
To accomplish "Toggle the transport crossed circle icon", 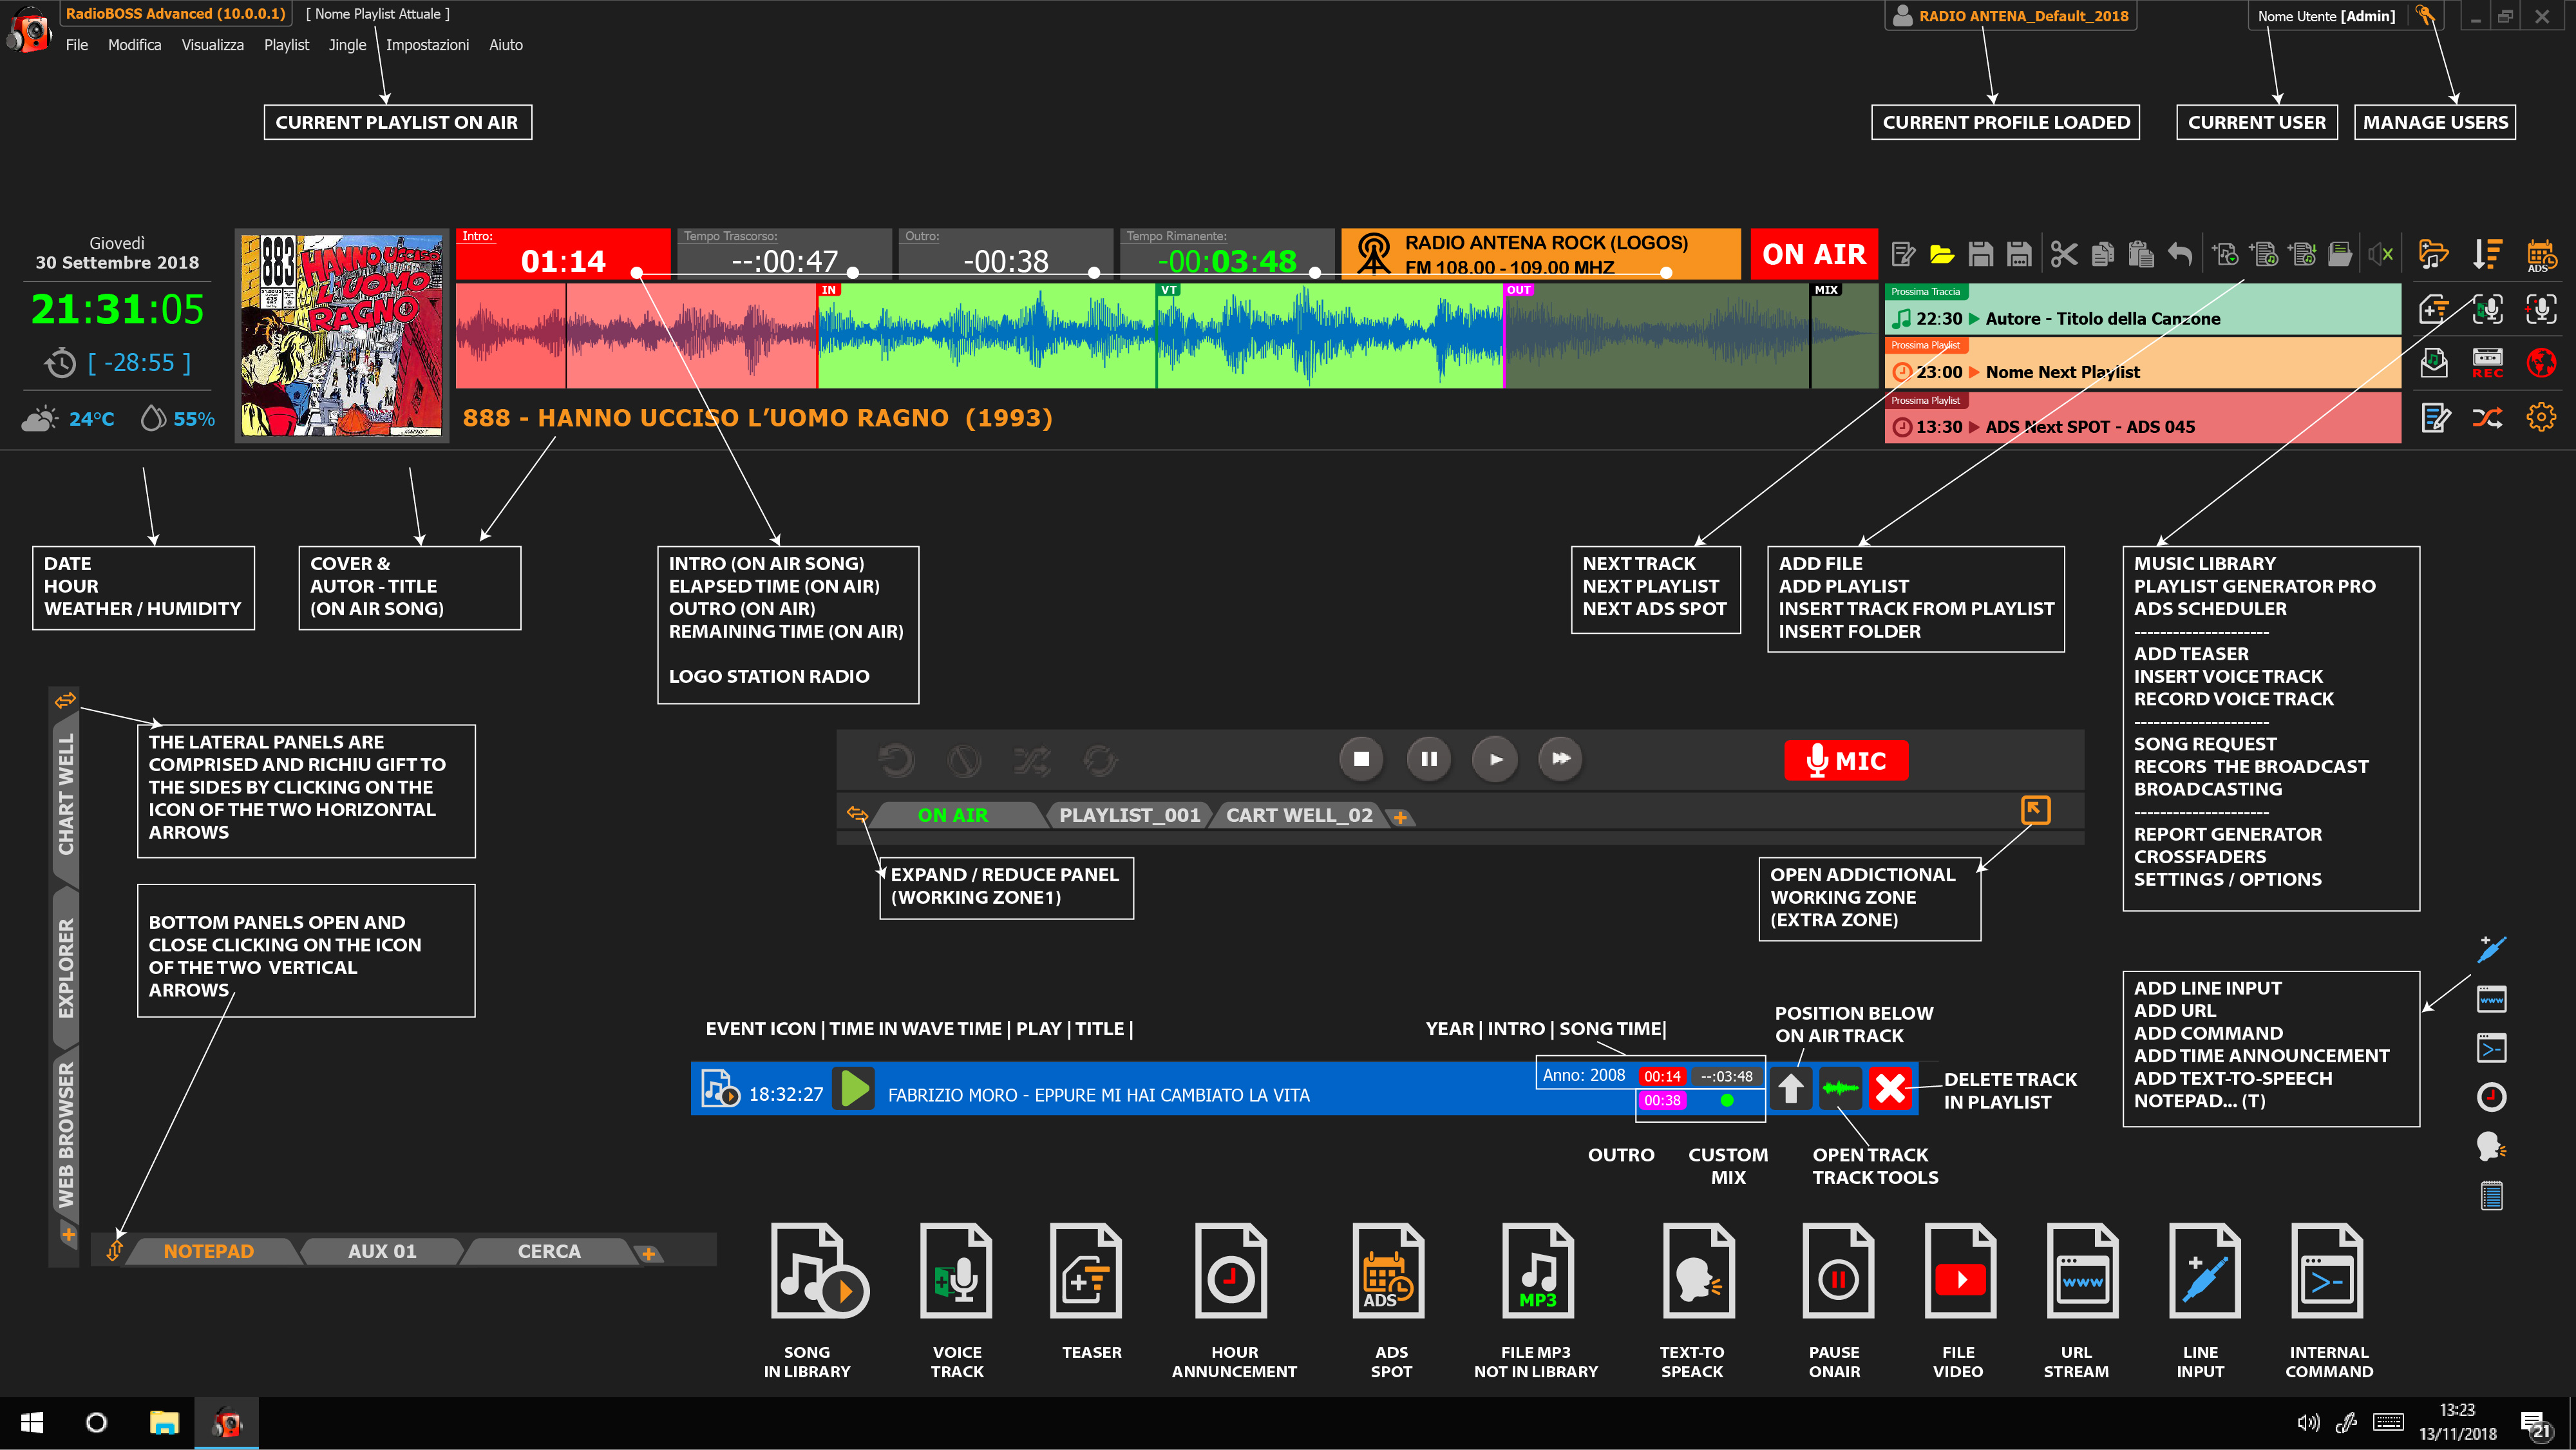I will coord(964,761).
